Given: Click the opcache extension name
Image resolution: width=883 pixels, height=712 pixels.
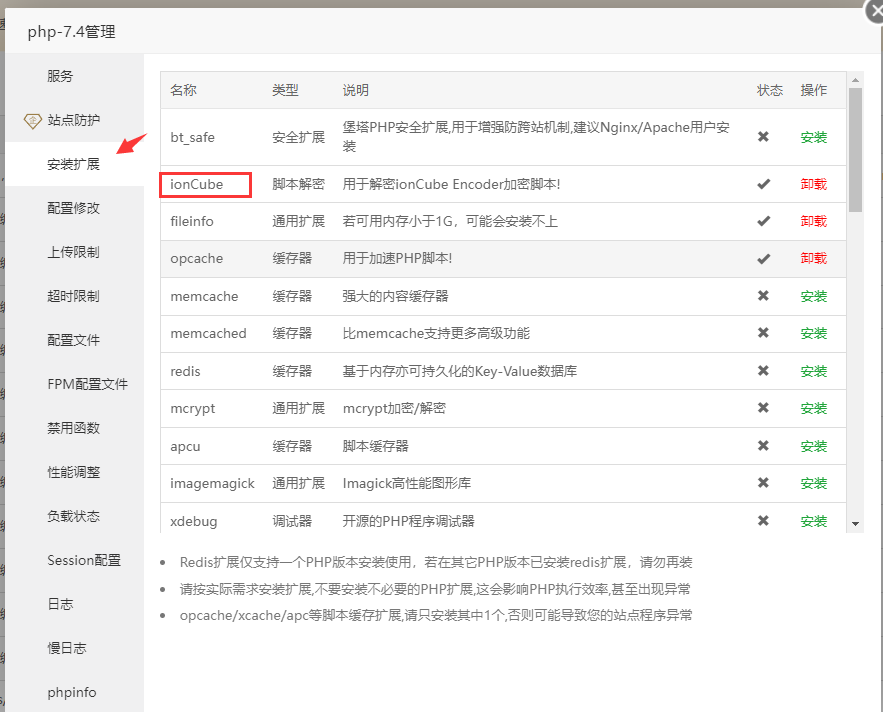Looking at the screenshot, I should 197,259.
